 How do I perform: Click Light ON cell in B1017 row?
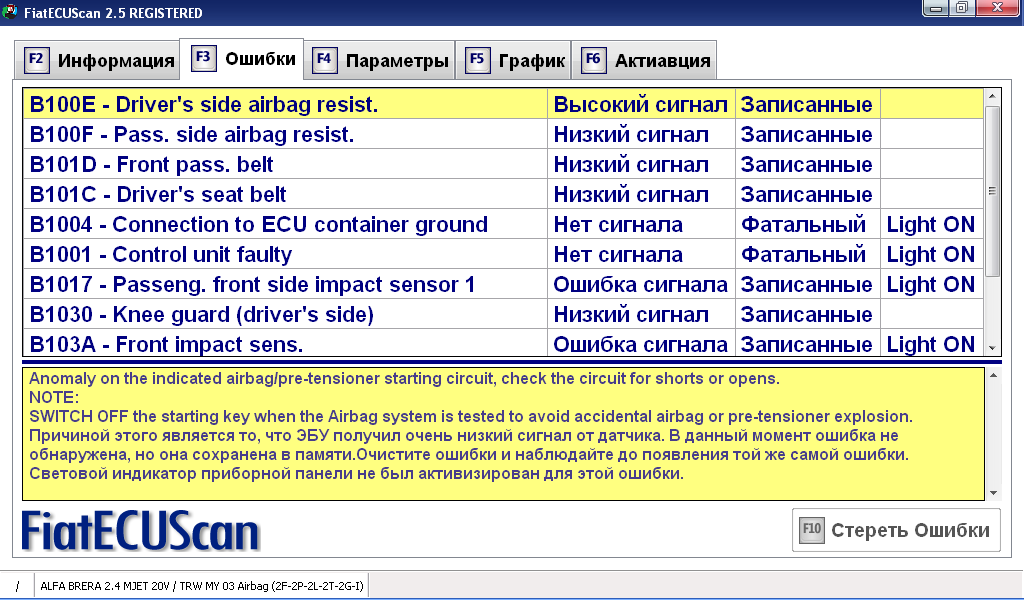(931, 285)
